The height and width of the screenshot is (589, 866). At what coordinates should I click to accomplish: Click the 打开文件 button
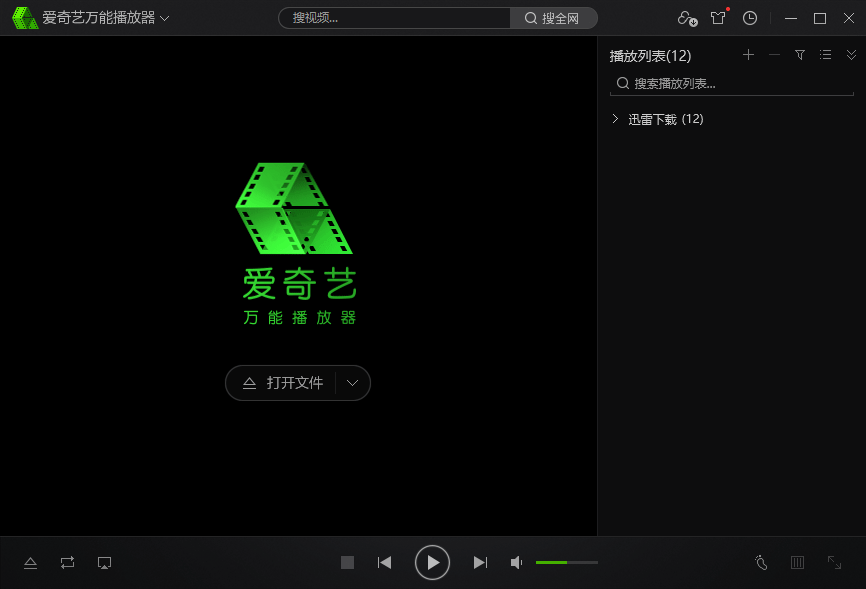(x=285, y=383)
